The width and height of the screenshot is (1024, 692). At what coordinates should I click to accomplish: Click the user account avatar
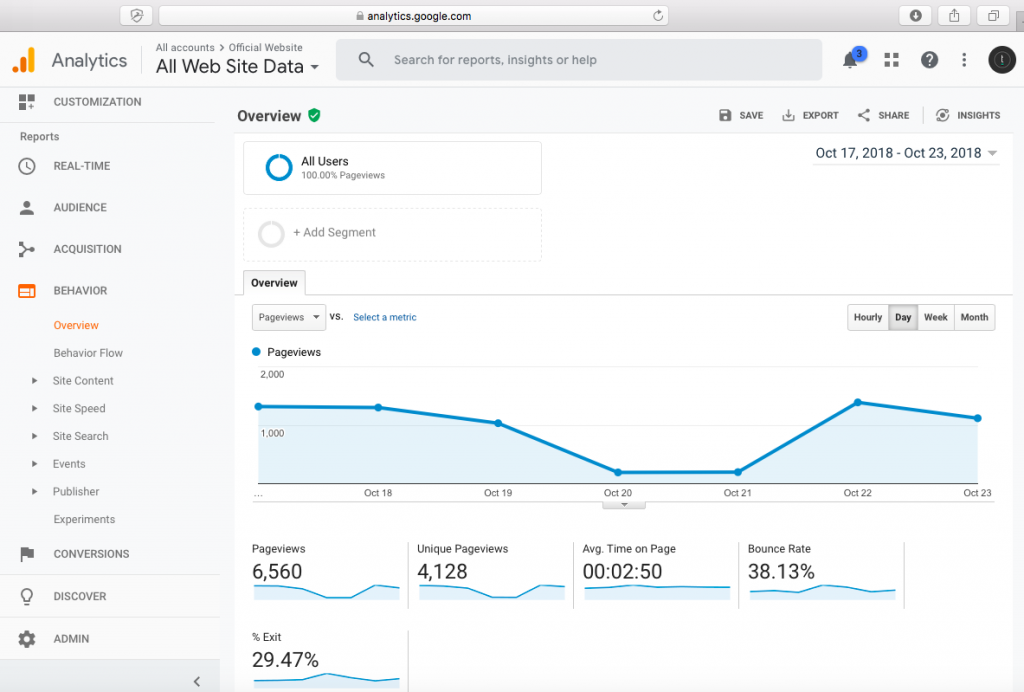[x=1001, y=60]
